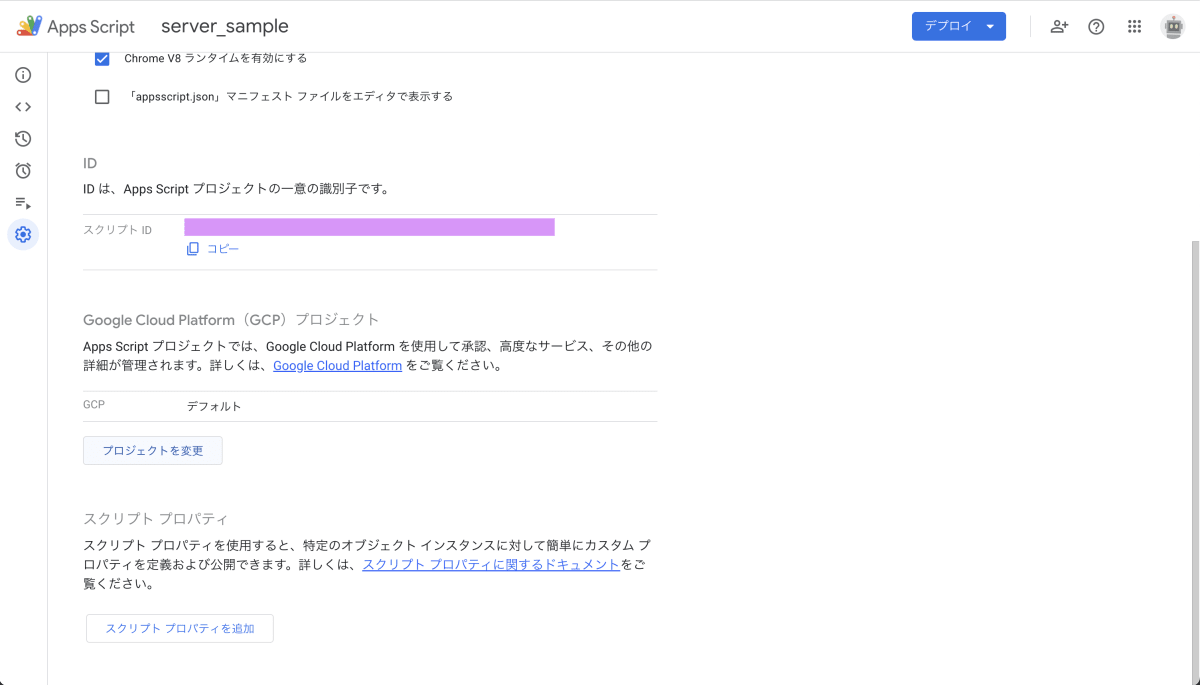Click the share project add-person icon
Viewport: 1200px width, 685px height.
coord(1059,27)
